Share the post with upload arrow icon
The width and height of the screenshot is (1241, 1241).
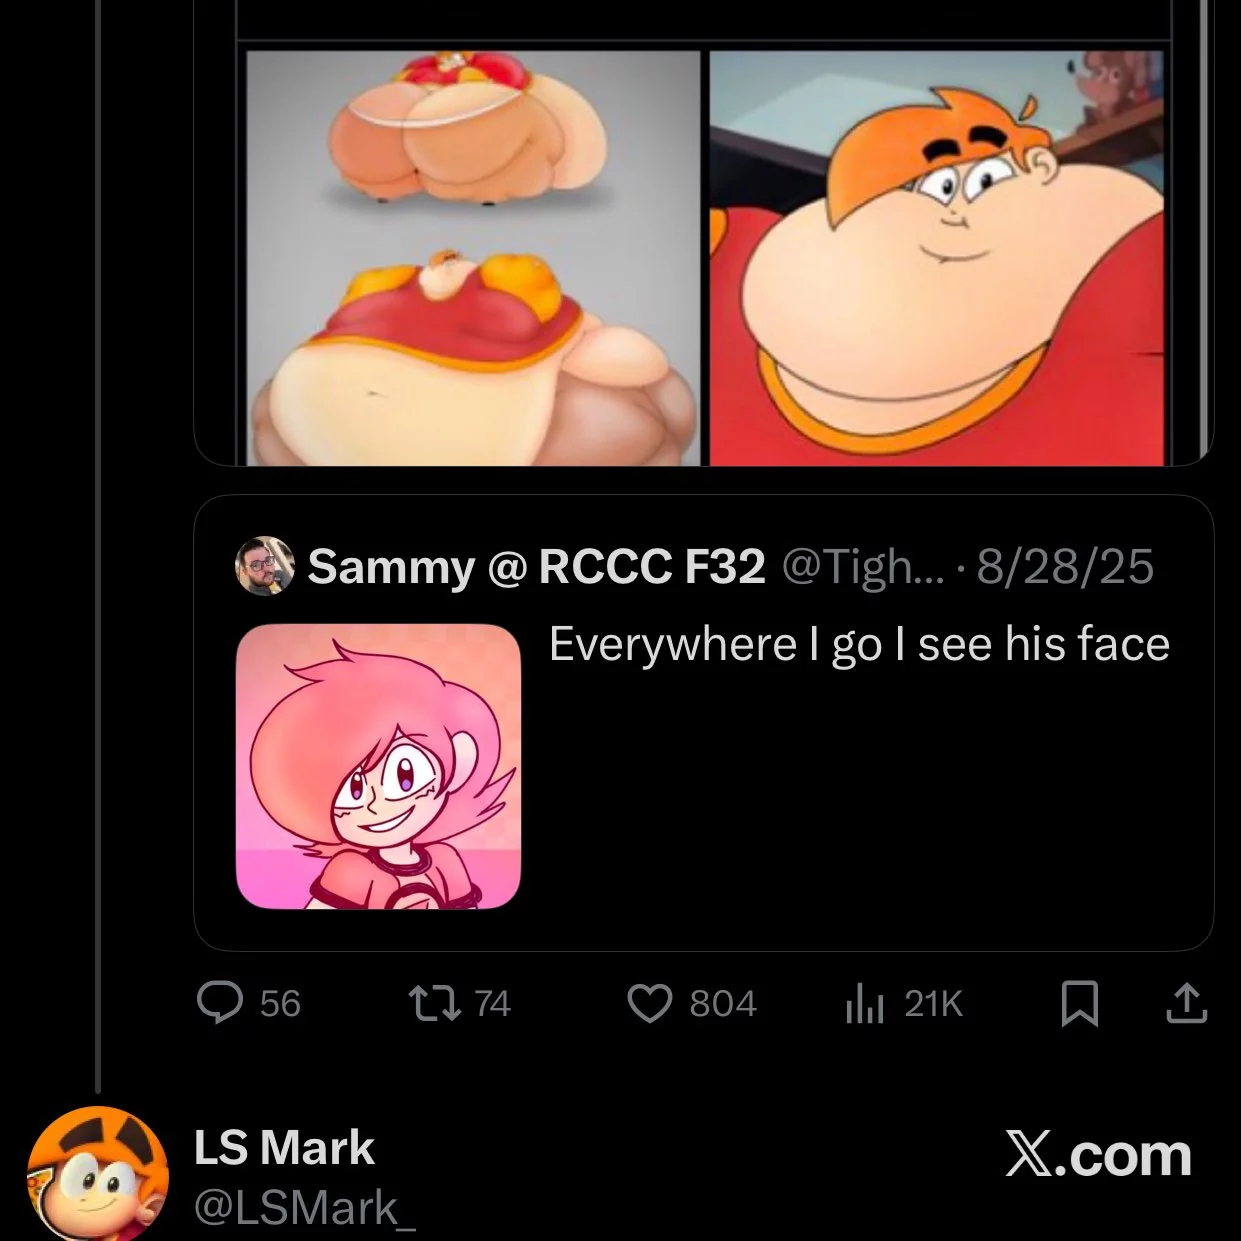[x=1187, y=1003]
